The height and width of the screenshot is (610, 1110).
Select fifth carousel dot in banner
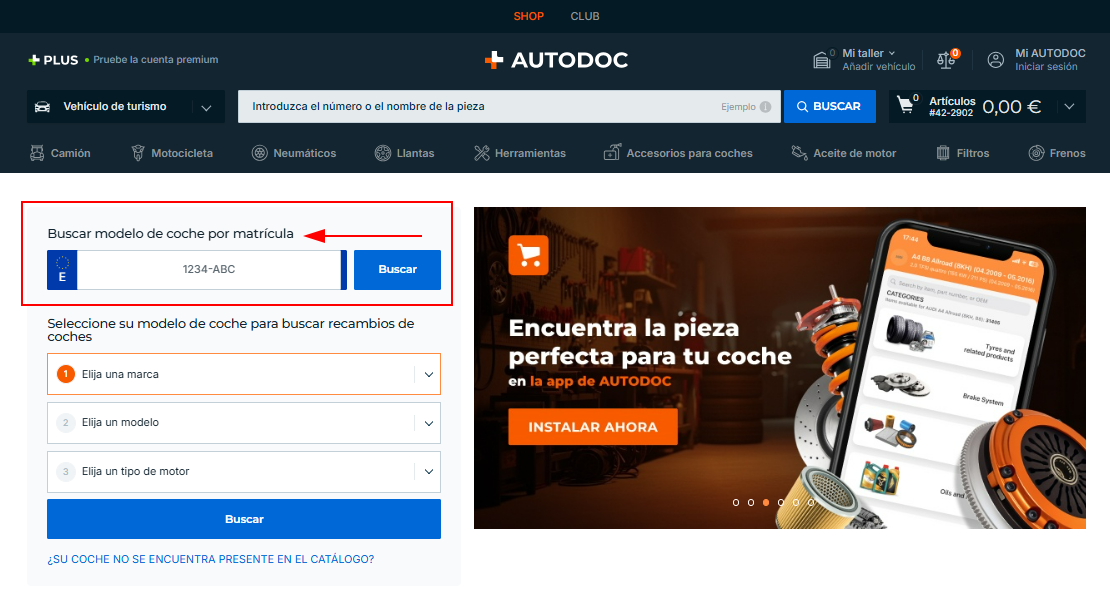coord(796,502)
